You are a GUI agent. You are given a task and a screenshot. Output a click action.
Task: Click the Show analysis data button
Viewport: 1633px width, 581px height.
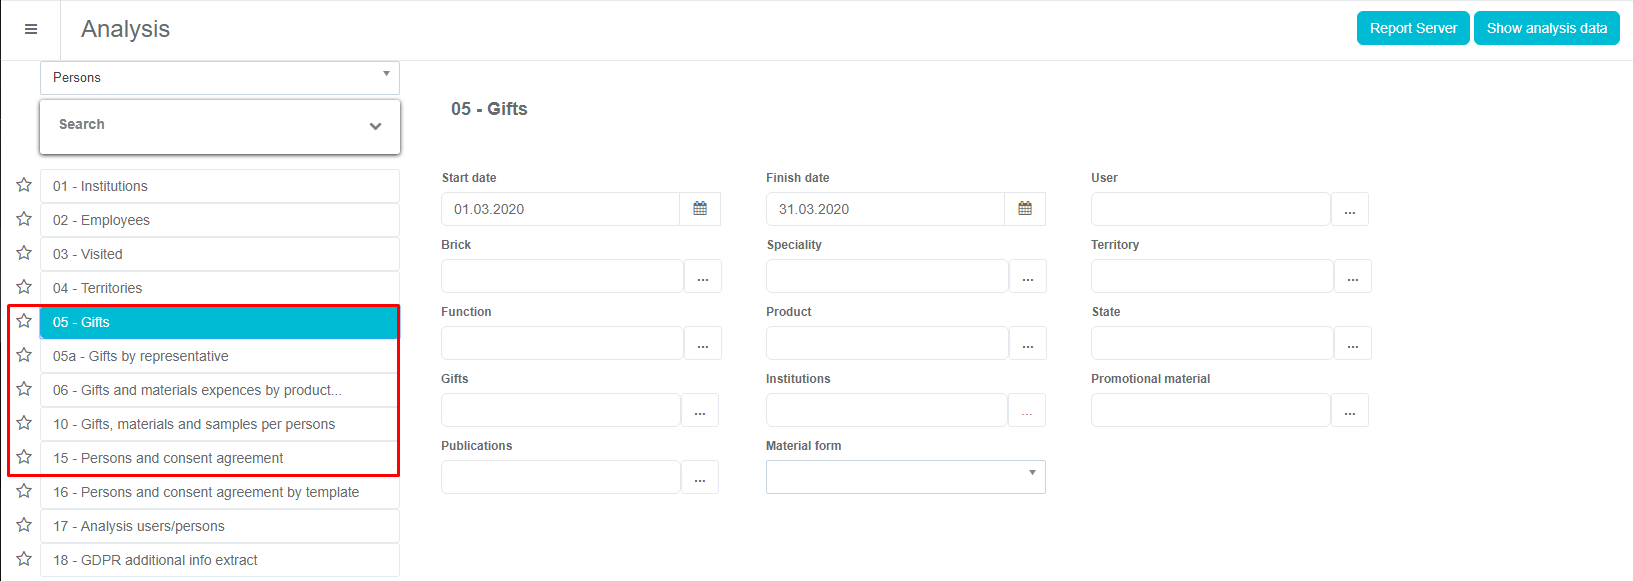tap(1546, 28)
